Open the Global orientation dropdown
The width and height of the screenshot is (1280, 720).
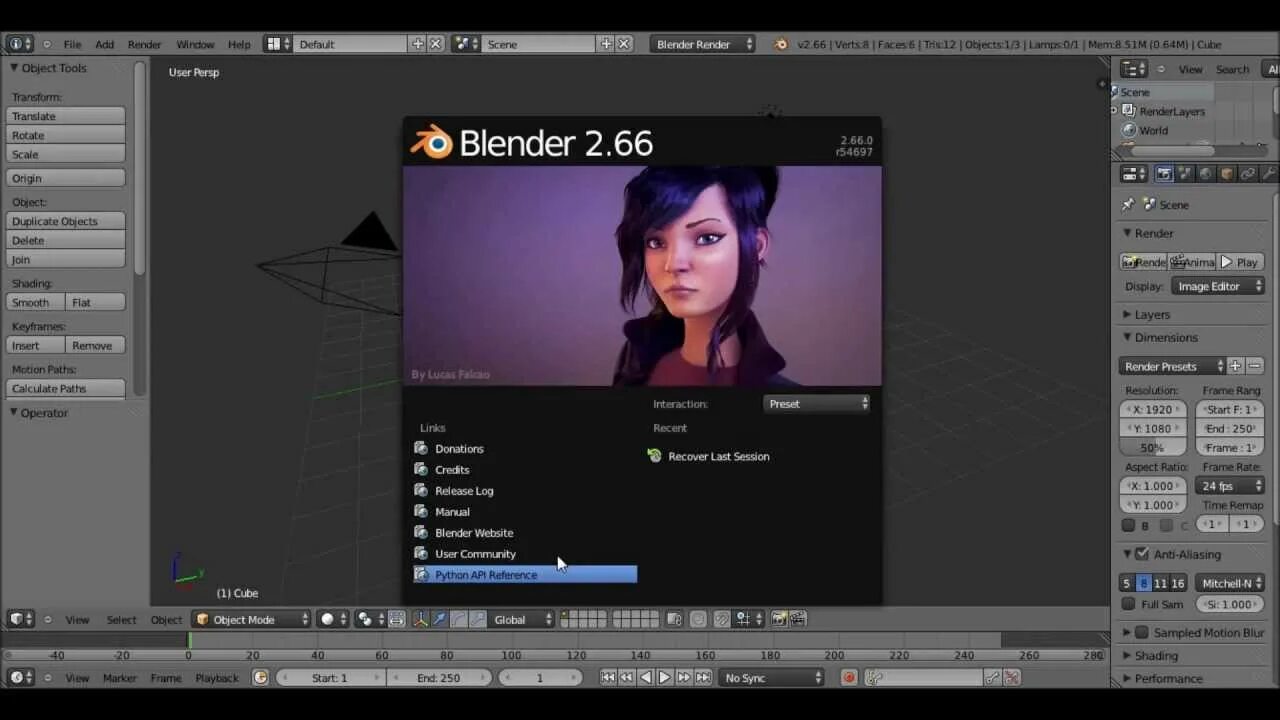click(521, 619)
